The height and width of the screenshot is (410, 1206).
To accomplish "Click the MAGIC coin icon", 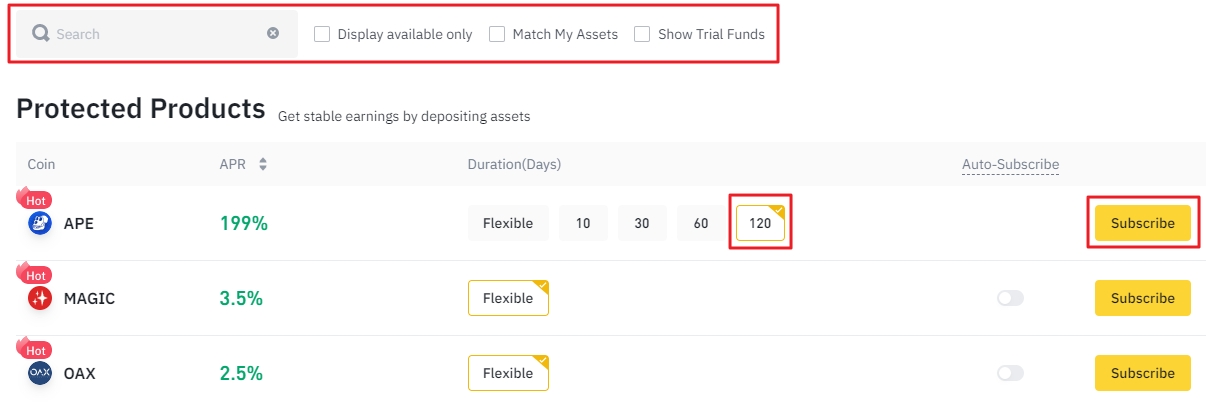I will click(x=40, y=298).
